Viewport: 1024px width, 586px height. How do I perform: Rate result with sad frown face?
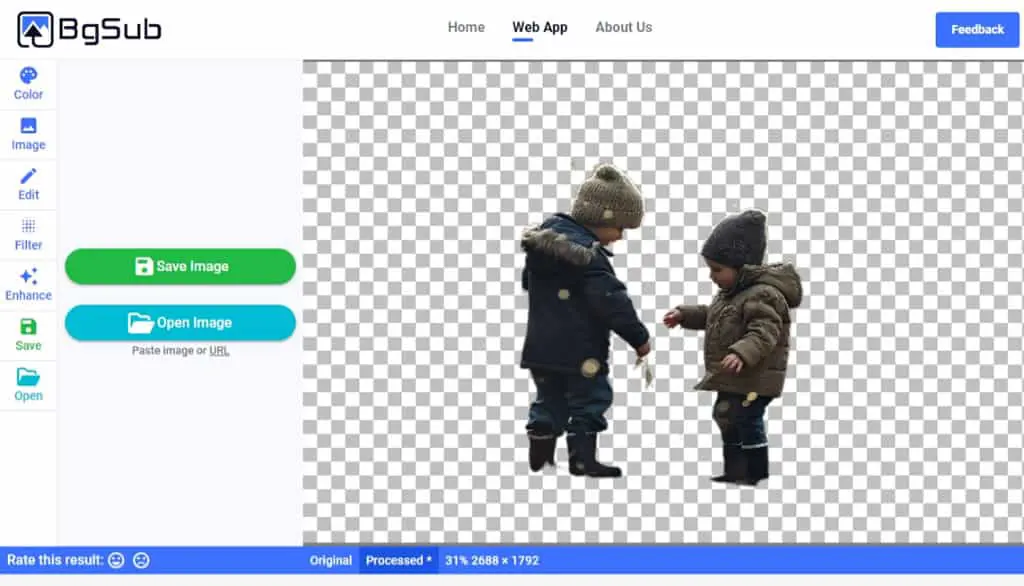(x=141, y=561)
